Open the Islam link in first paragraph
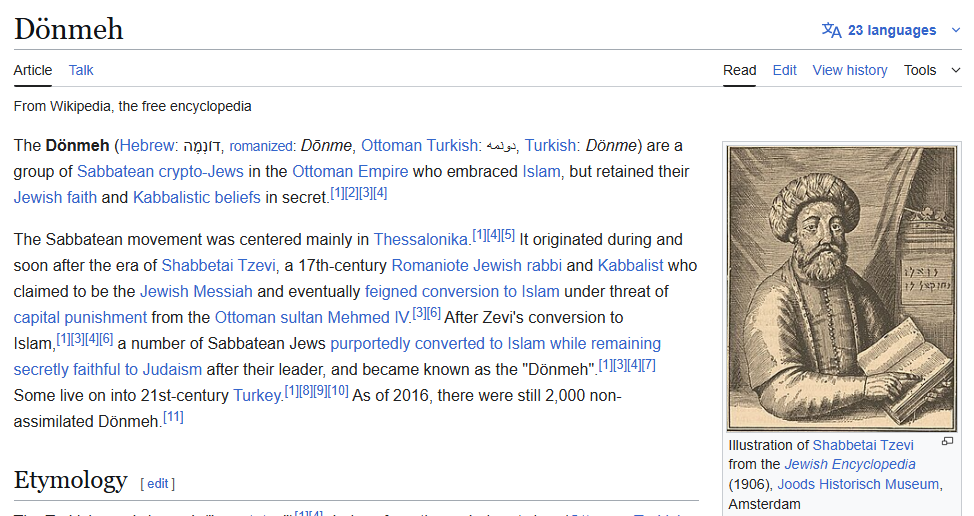The width and height of the screenshot is (974, 516). point(541,171)
